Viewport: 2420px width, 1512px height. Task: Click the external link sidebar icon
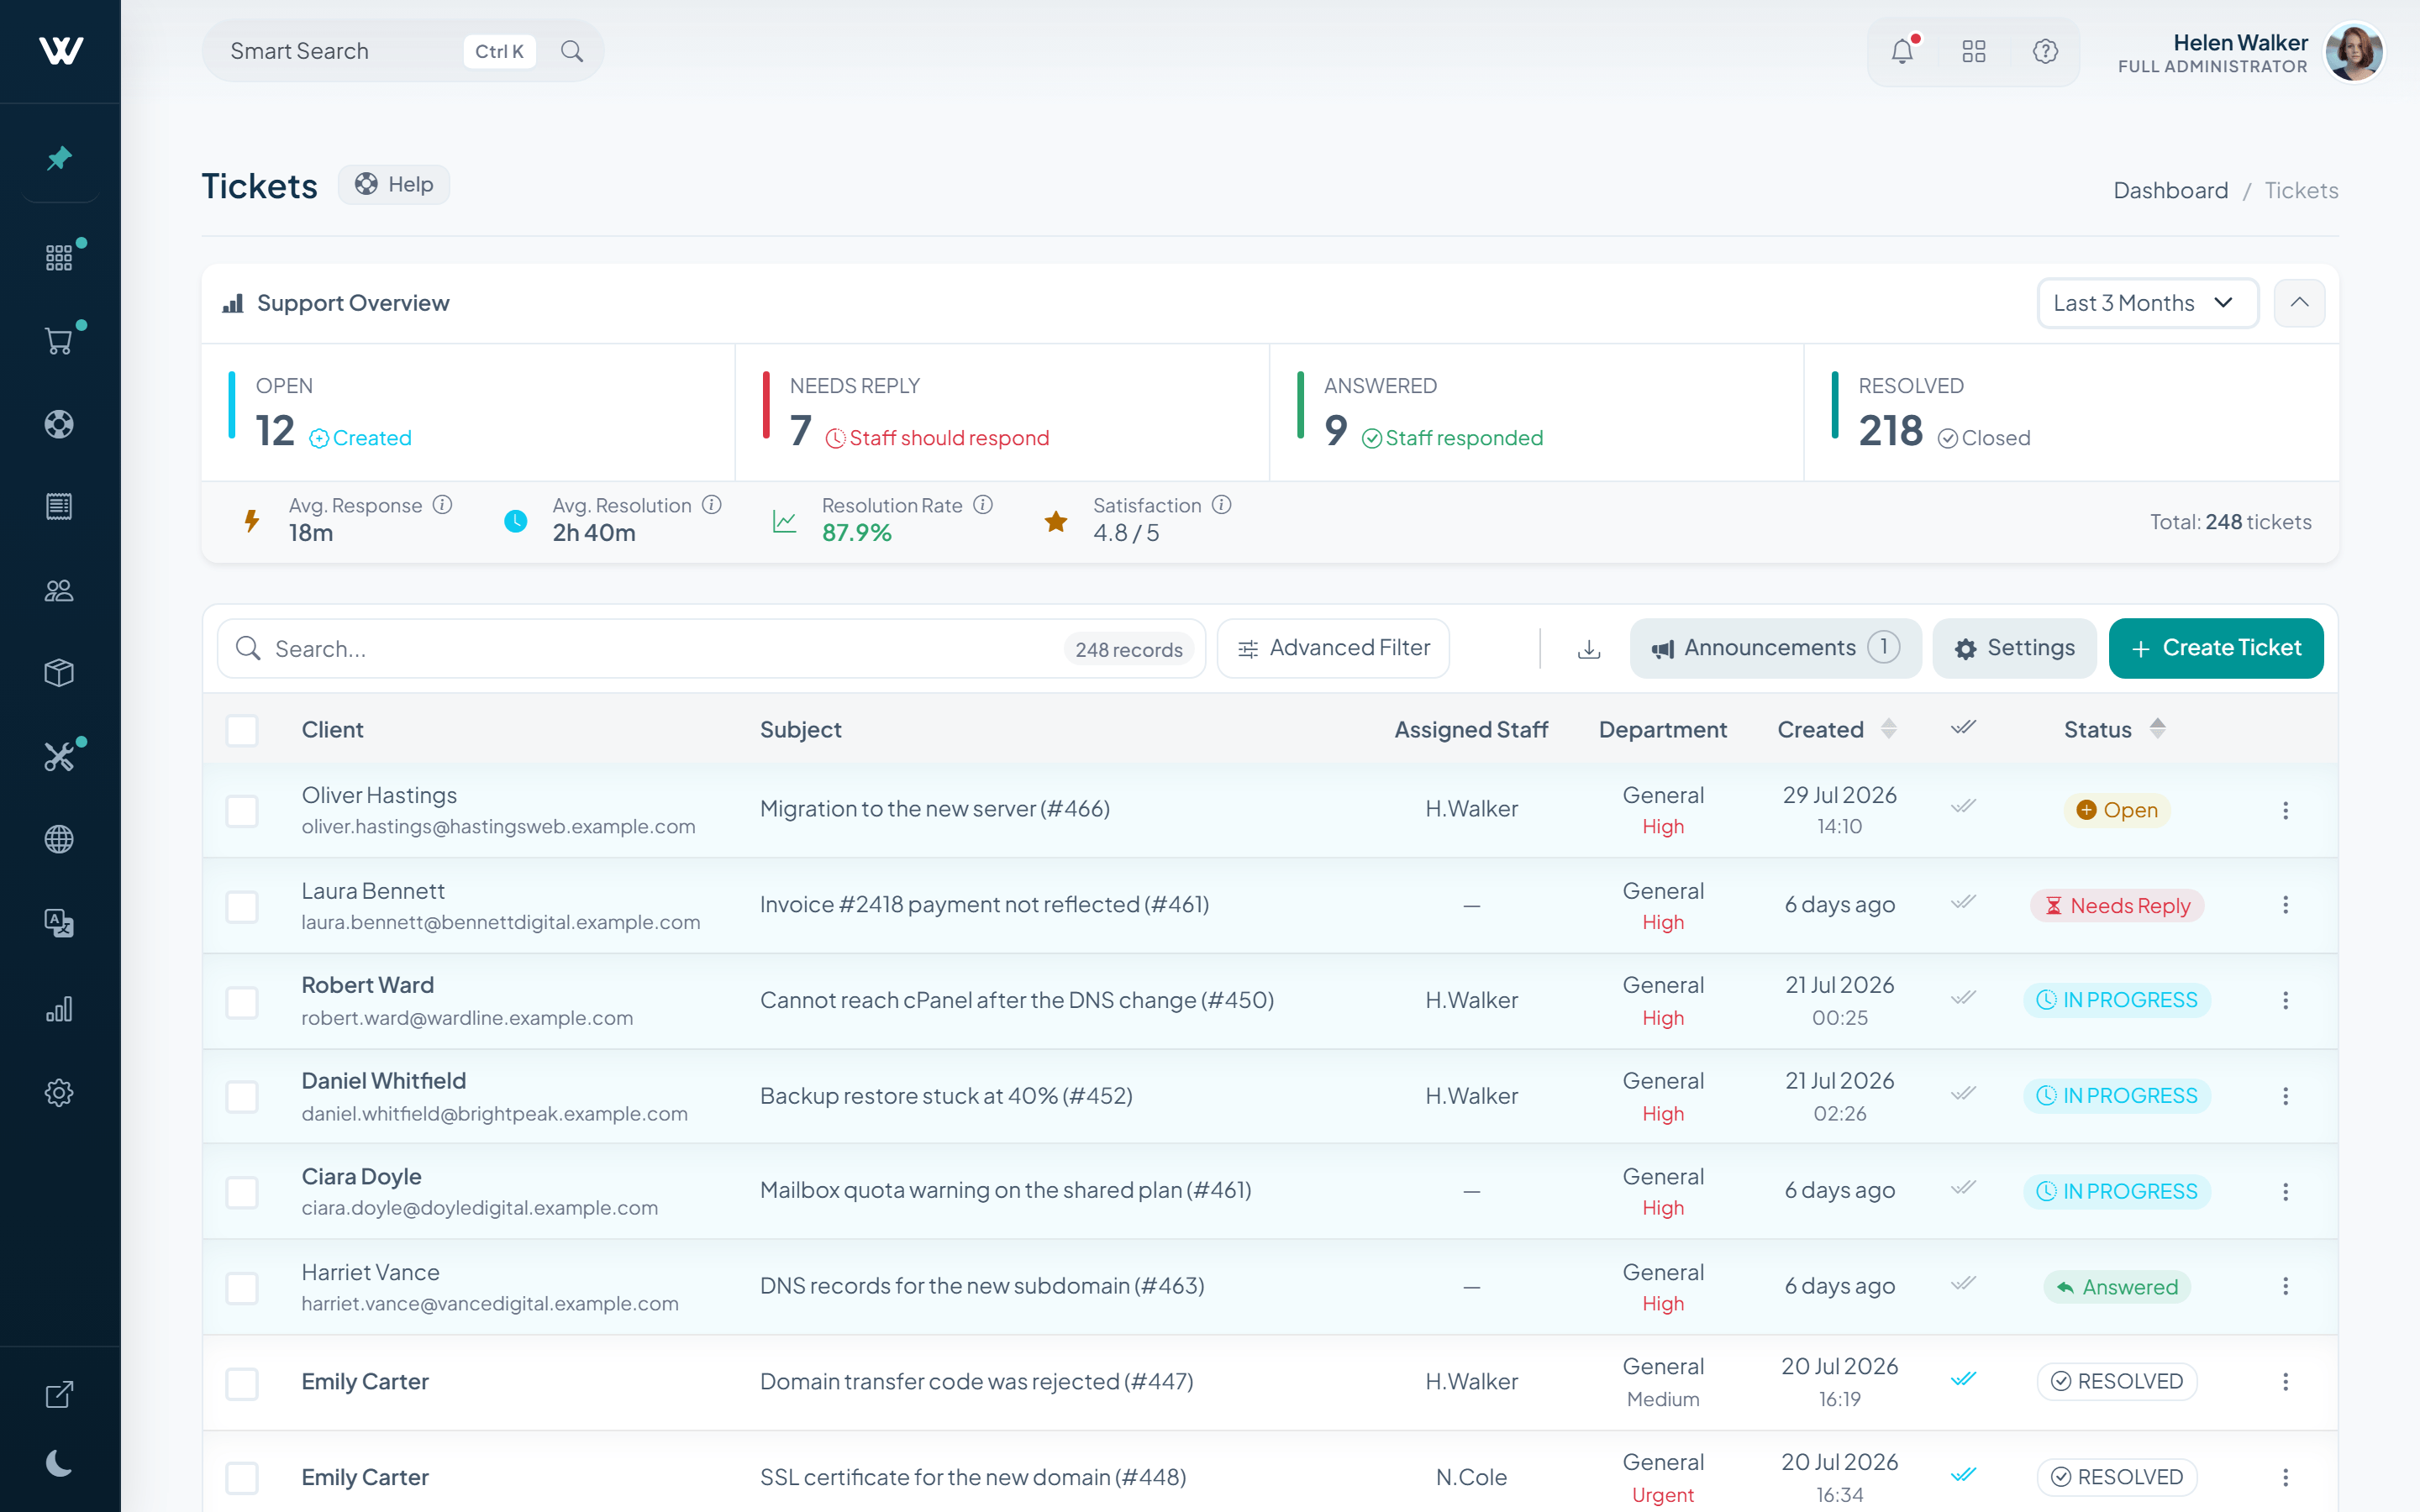coord(60,1394)
